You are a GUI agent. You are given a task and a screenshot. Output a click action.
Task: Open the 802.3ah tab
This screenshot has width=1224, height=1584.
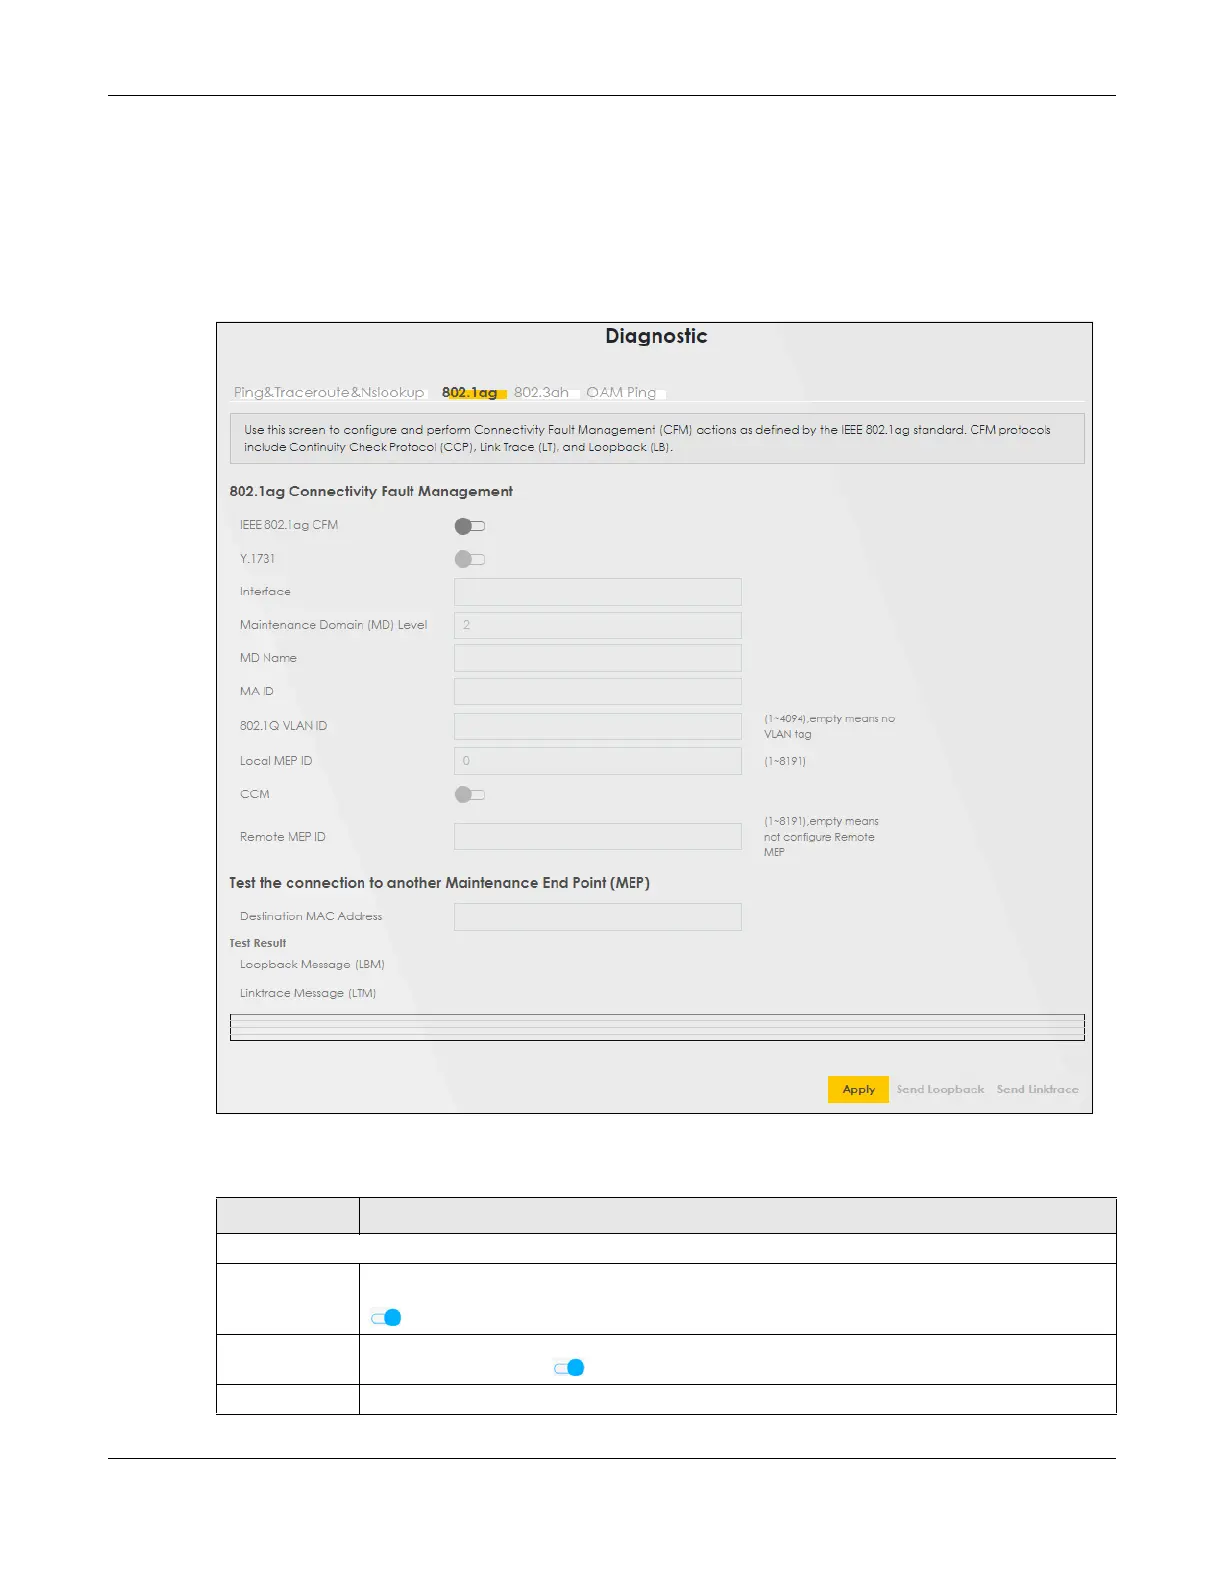click(x=541, y=392)
